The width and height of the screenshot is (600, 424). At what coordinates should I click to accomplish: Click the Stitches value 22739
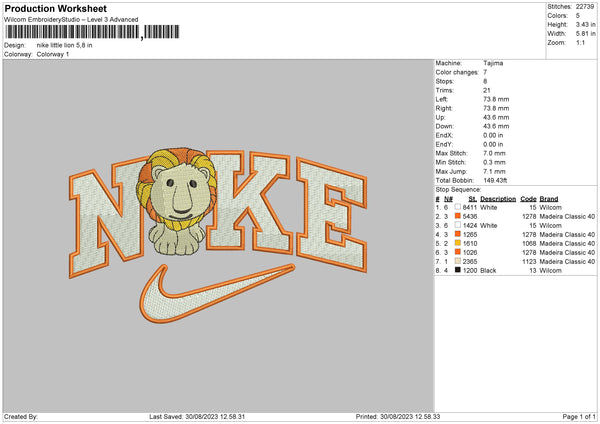(585, 7)
